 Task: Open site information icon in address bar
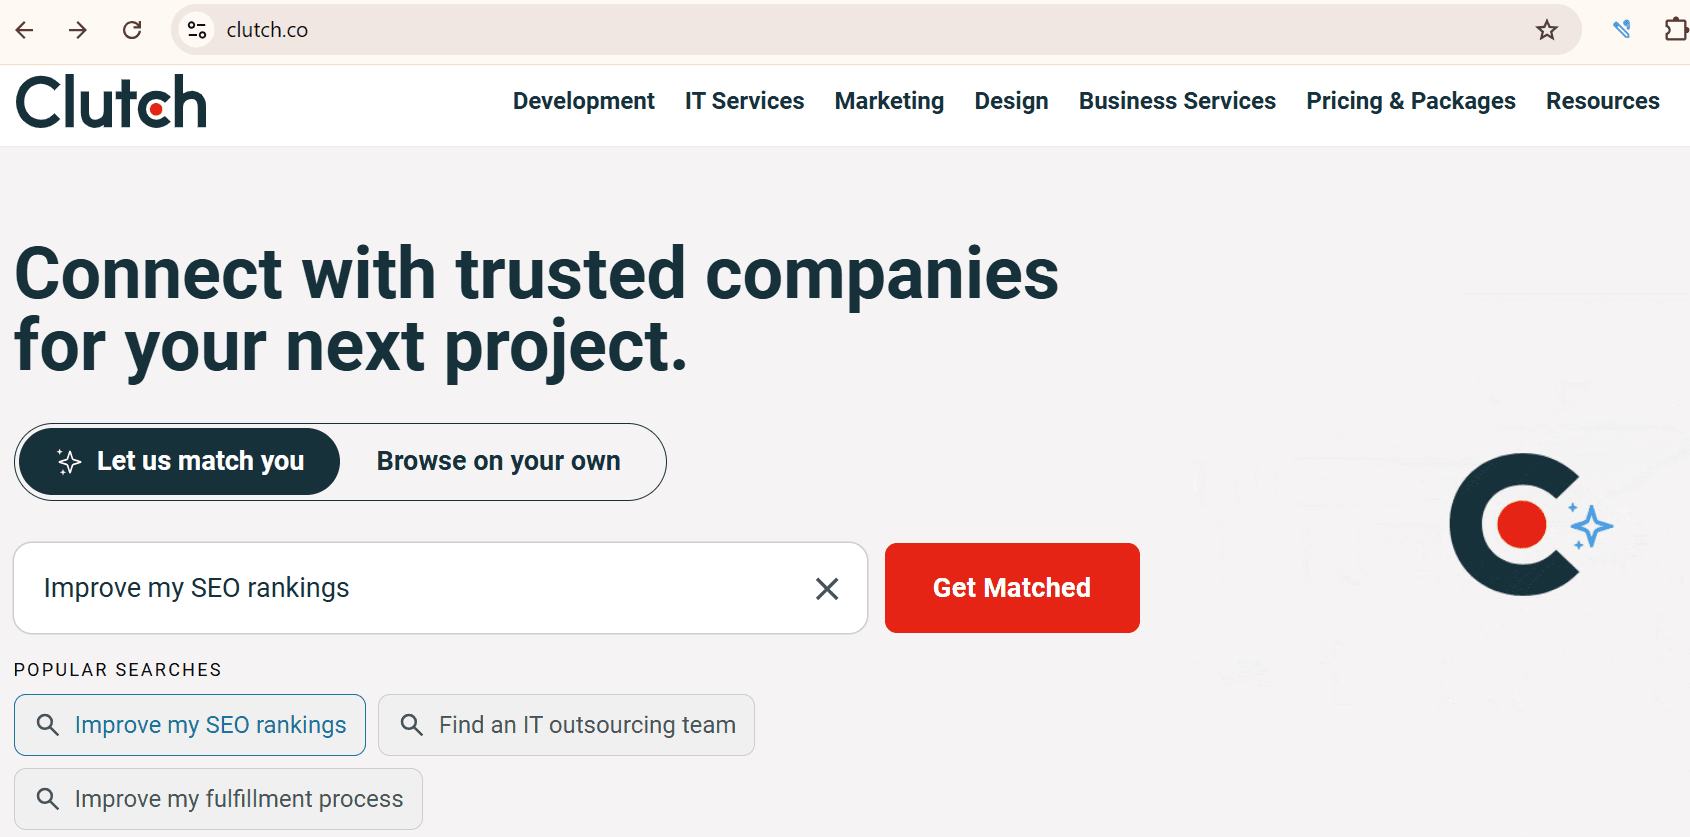coord(197,30)
